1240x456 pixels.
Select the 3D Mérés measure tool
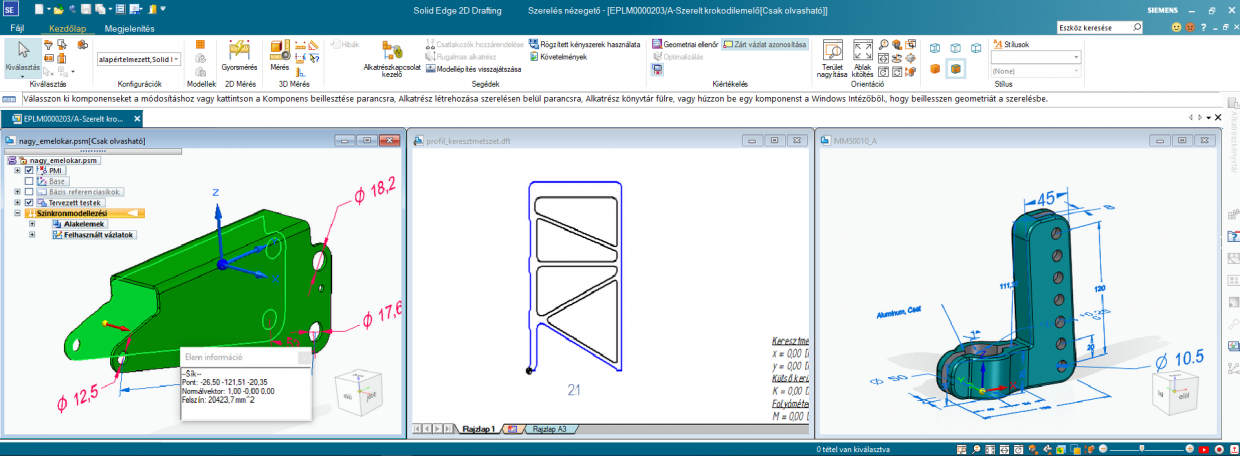(279, 54)
